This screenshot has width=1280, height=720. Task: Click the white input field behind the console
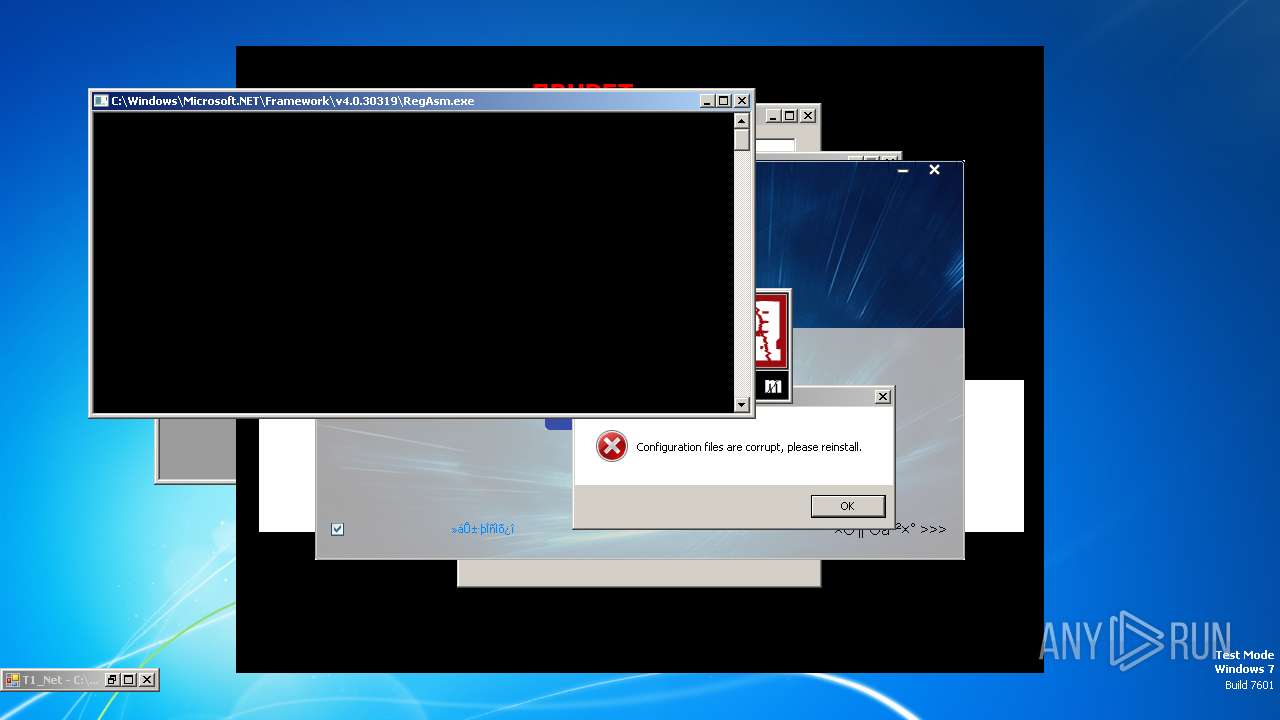click(x=775, y=146)
